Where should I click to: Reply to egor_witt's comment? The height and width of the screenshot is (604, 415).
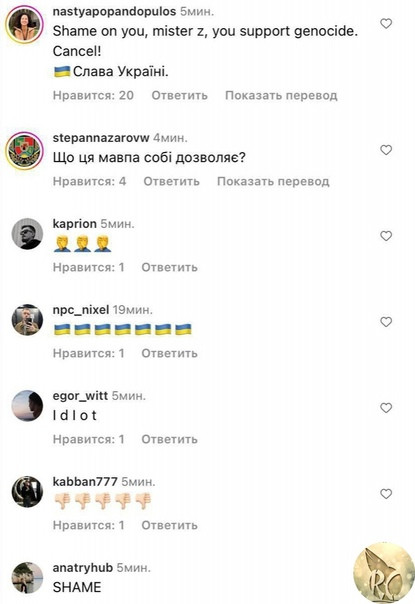point(170,439)
